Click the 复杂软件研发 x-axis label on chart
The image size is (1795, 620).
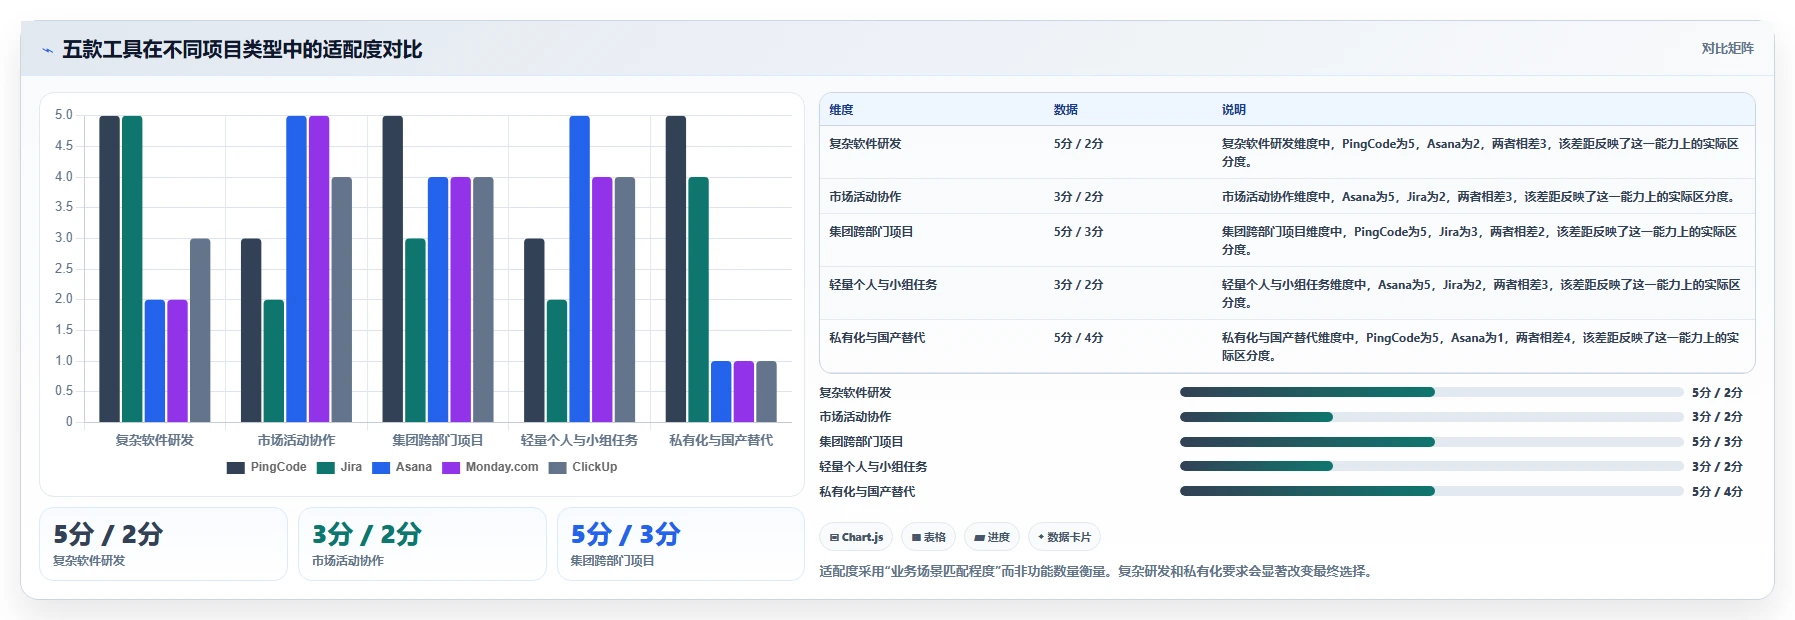[154, 440]
